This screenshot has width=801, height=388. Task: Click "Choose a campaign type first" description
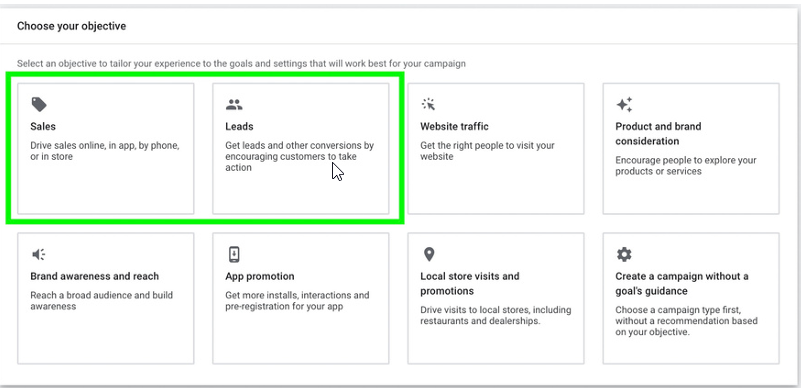686,321
